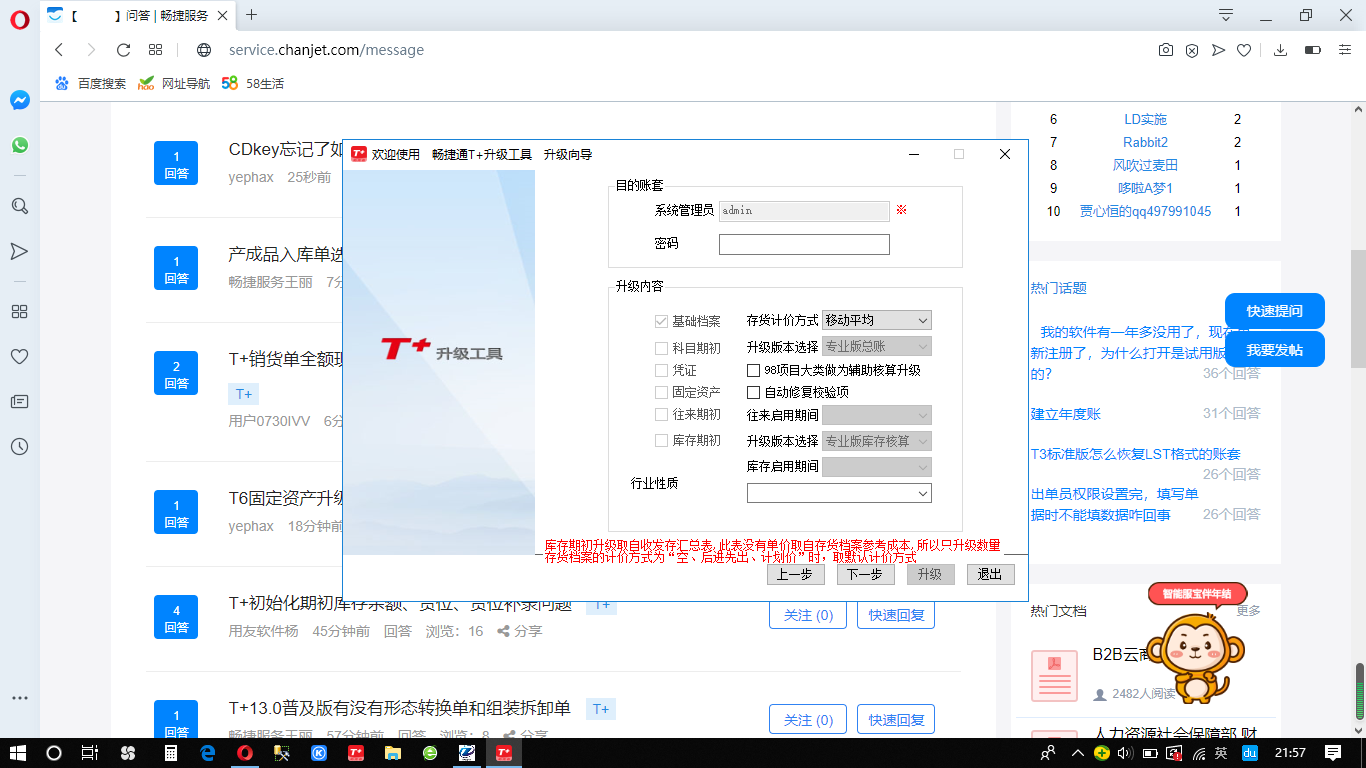Image resolution: width=1366 pixels, height=768 pixels.
Task: Open the 58生活 bookmark
Action: (x=253, y=83)
